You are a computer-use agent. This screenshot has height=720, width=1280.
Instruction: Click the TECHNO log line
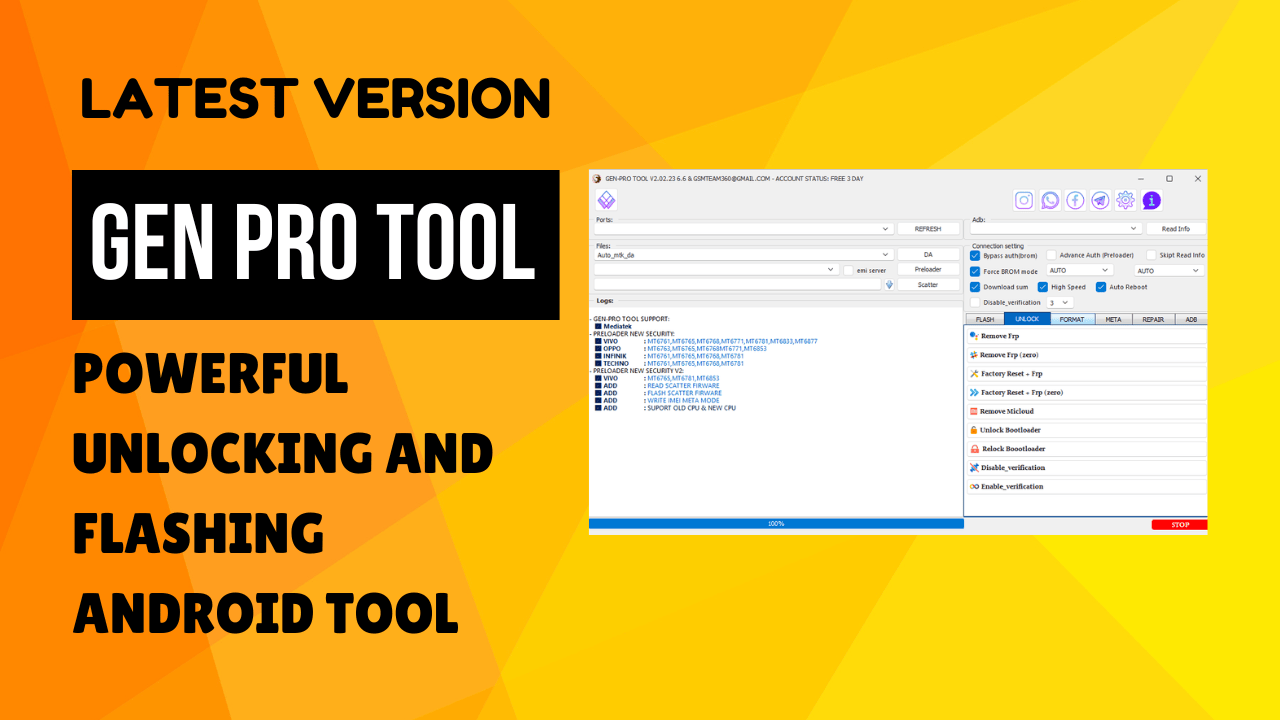click(669, 363)
